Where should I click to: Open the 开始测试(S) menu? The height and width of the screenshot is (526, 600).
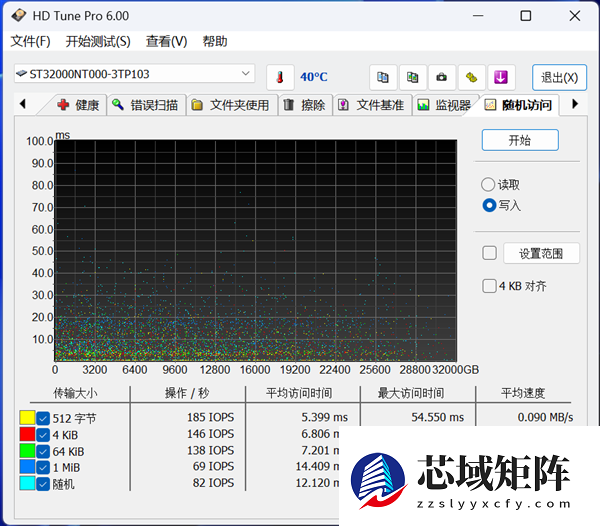[98, 41]
